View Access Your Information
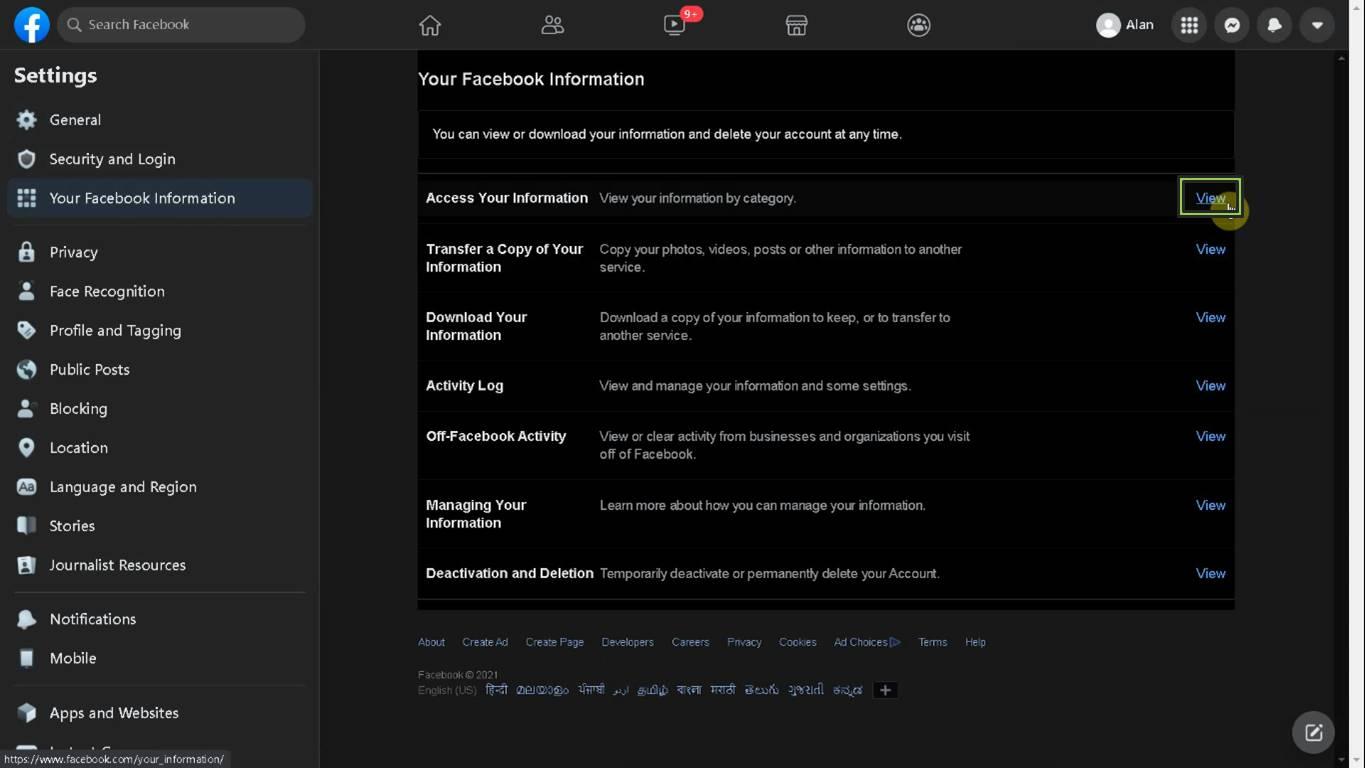The height and width of the screenshot is (768, 1365). tap(1210, 198)
